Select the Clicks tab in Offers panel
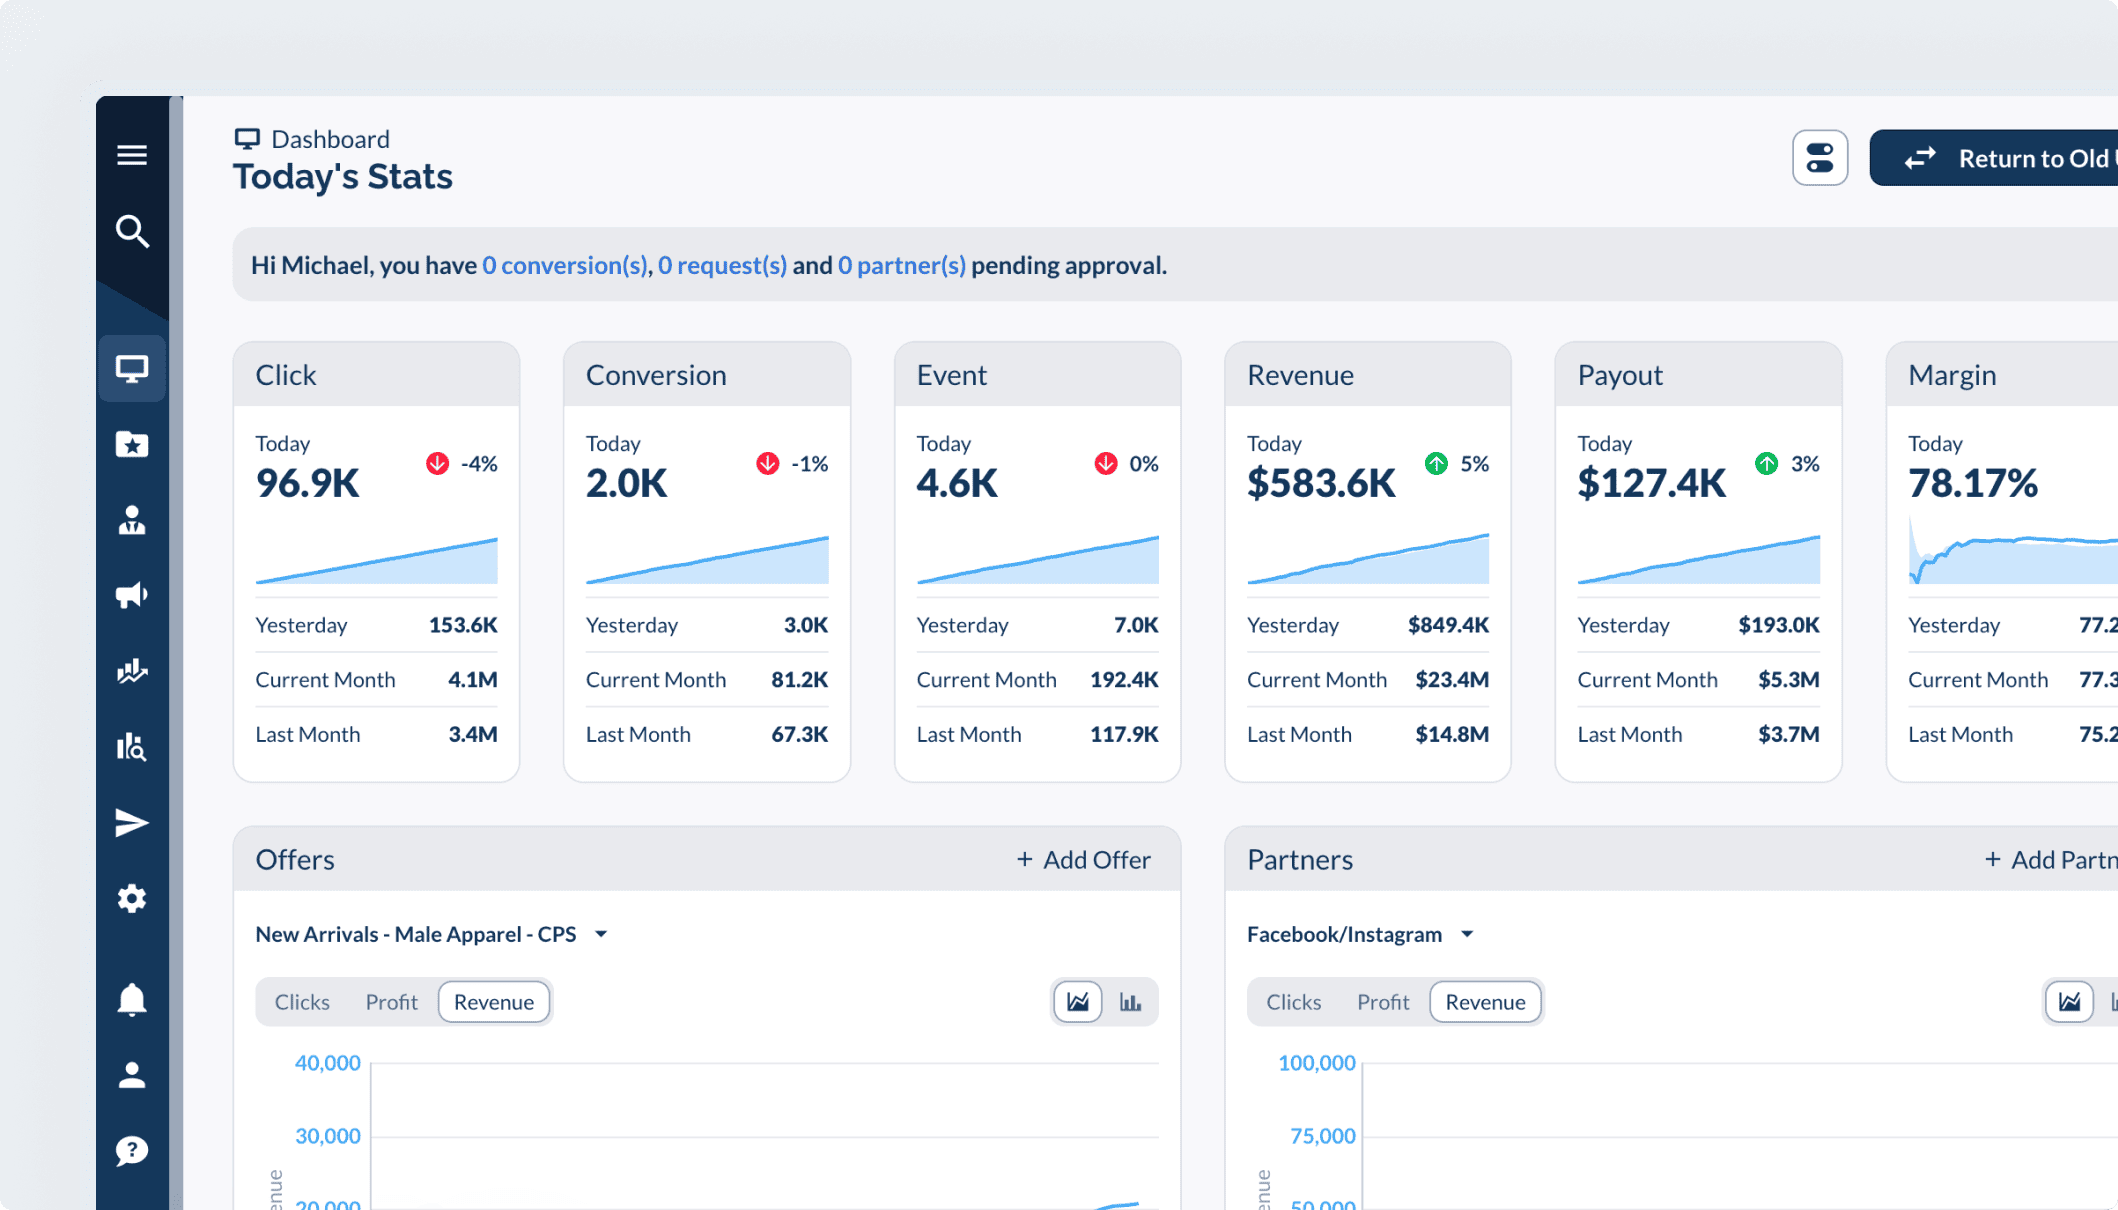Image resolution: width=2118 pixels, height=1210 pixels. (302, 1002)
